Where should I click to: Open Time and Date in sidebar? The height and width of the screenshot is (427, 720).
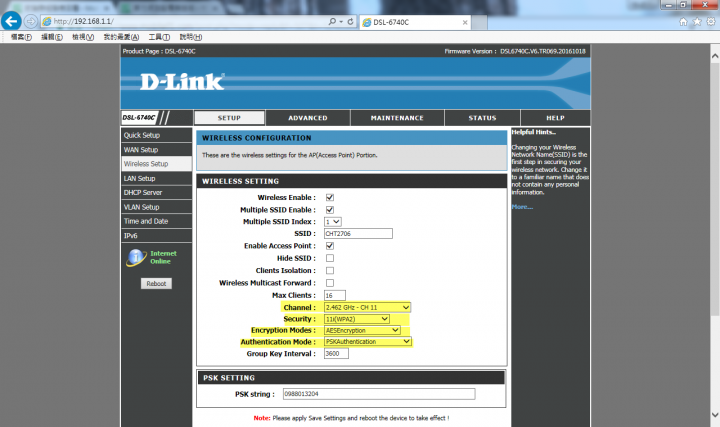(x=157, y=221)
